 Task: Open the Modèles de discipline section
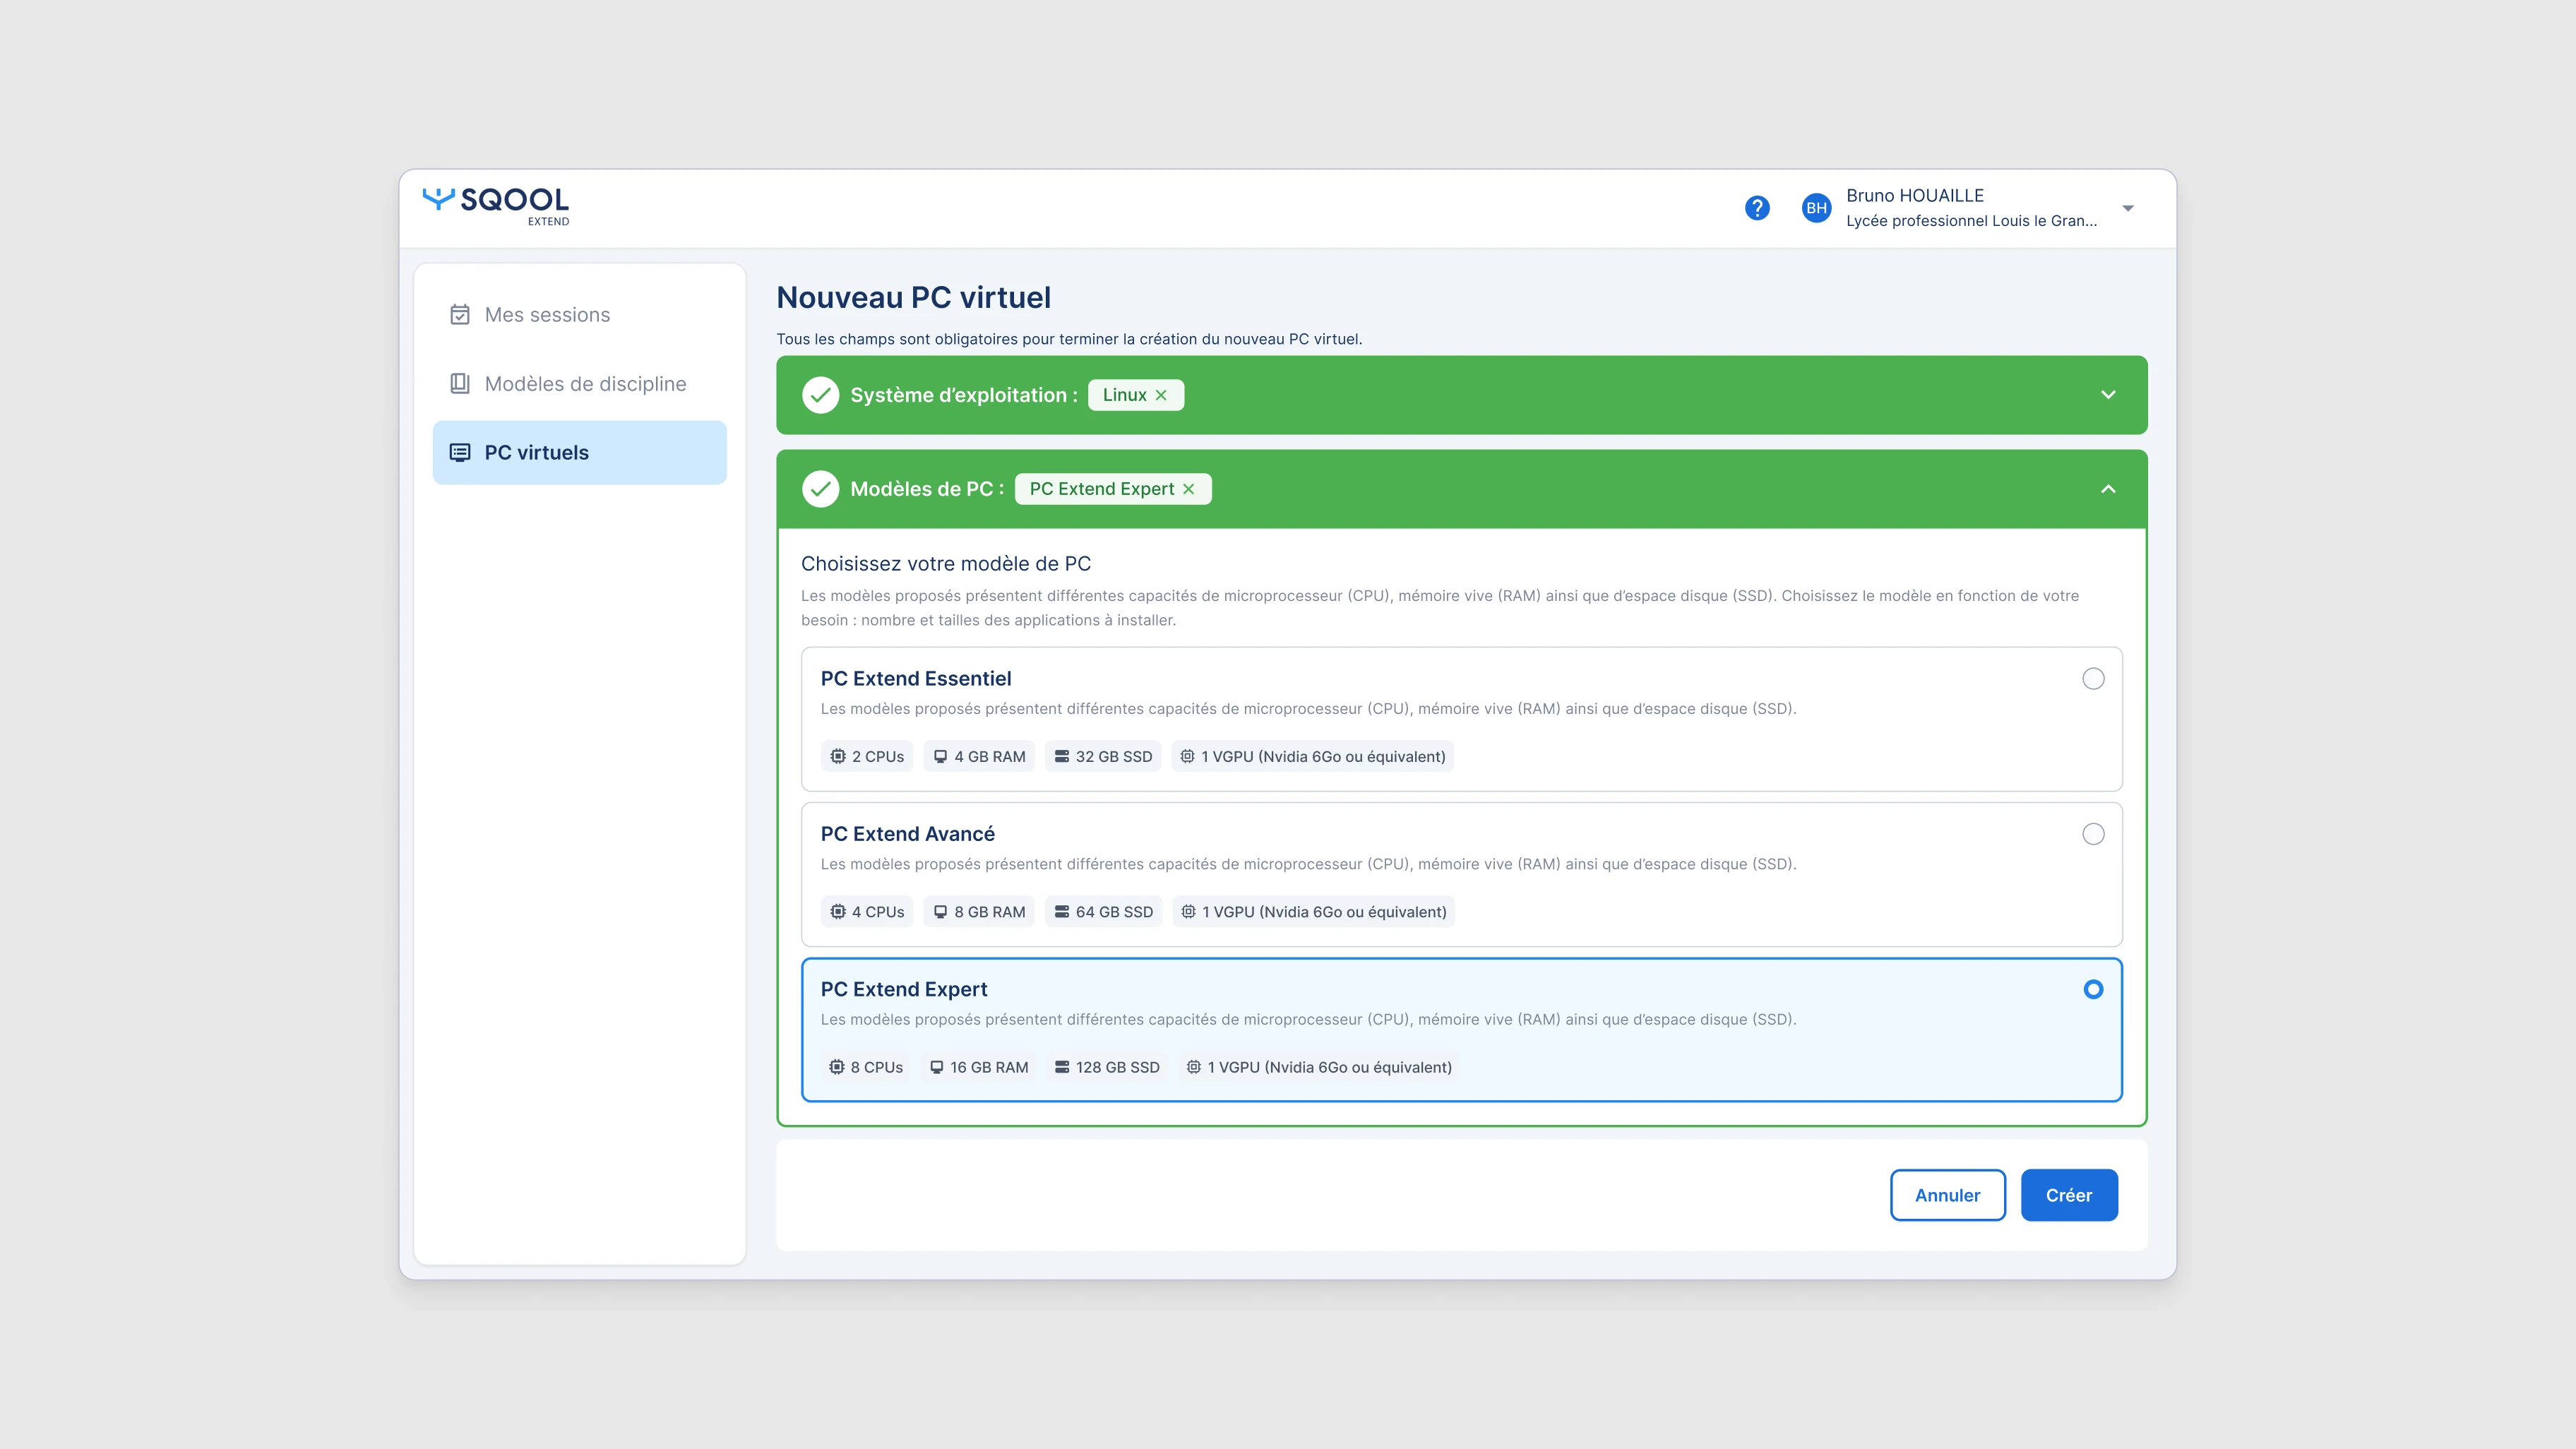[585, 383]
